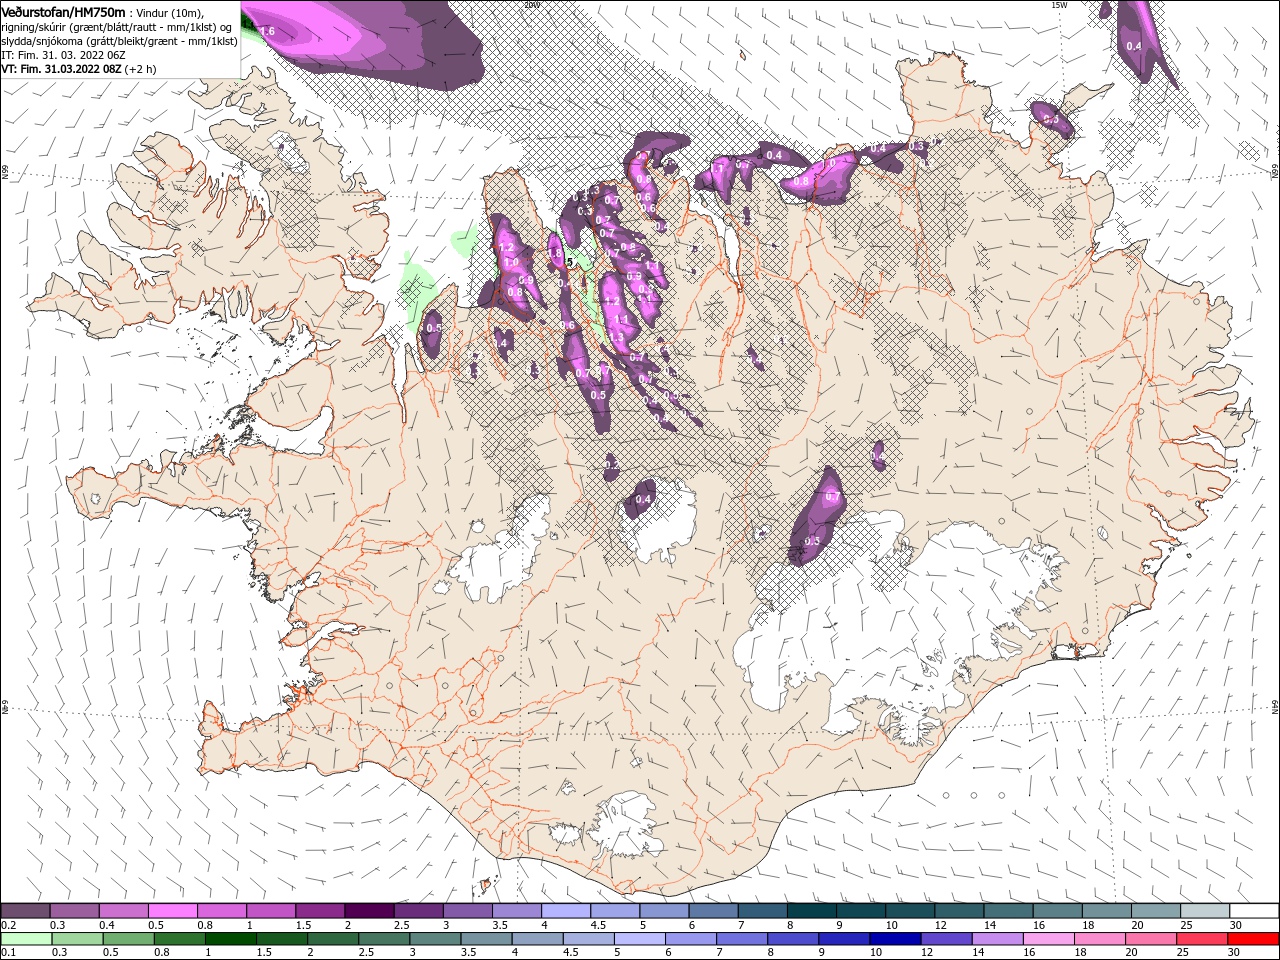Select the 3.5 swatch on the rain scale
Viewport: 1280px width, 960px height.
(487, 939)
